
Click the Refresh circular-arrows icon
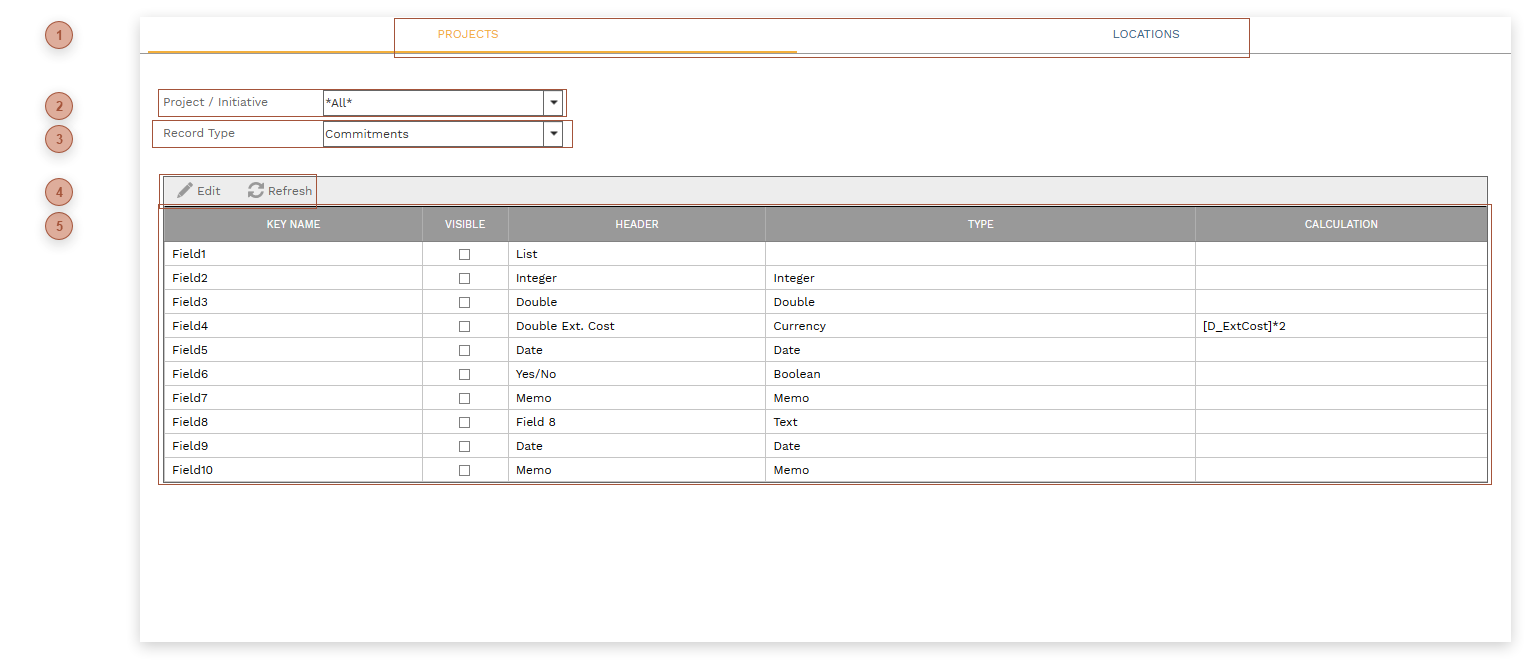(254, 190)
